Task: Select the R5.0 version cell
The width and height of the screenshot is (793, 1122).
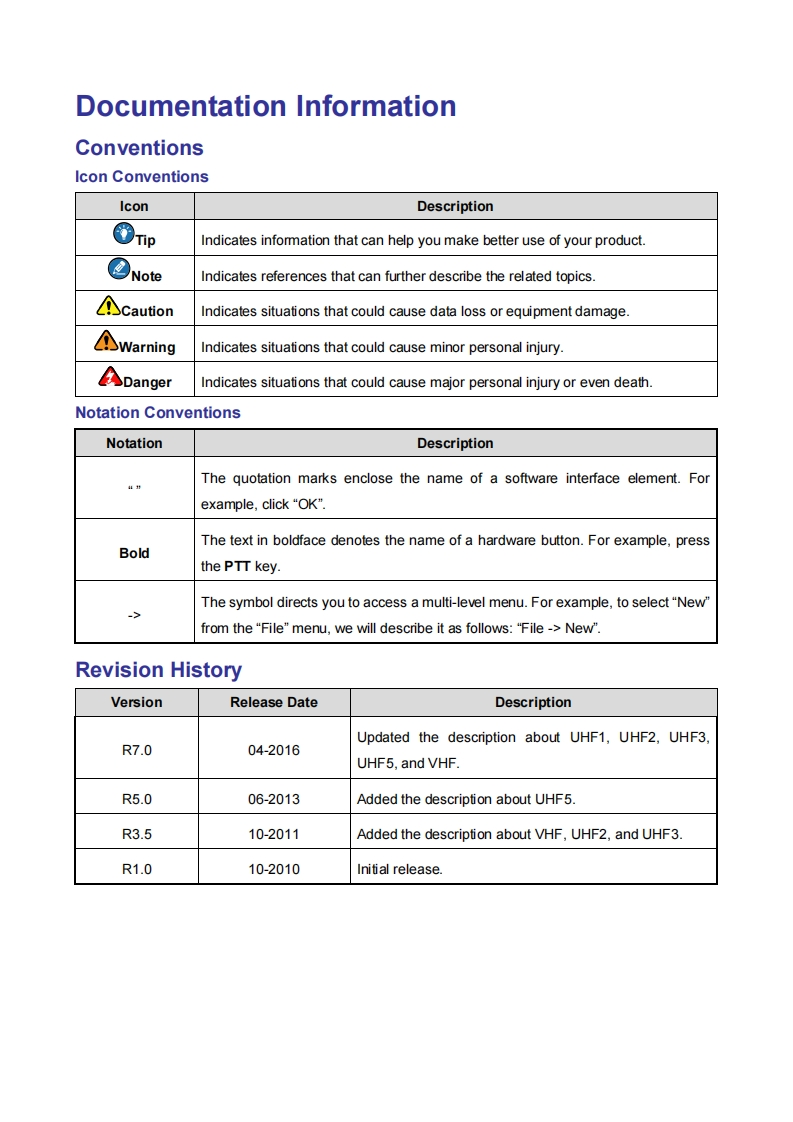Action: [137, 799]
